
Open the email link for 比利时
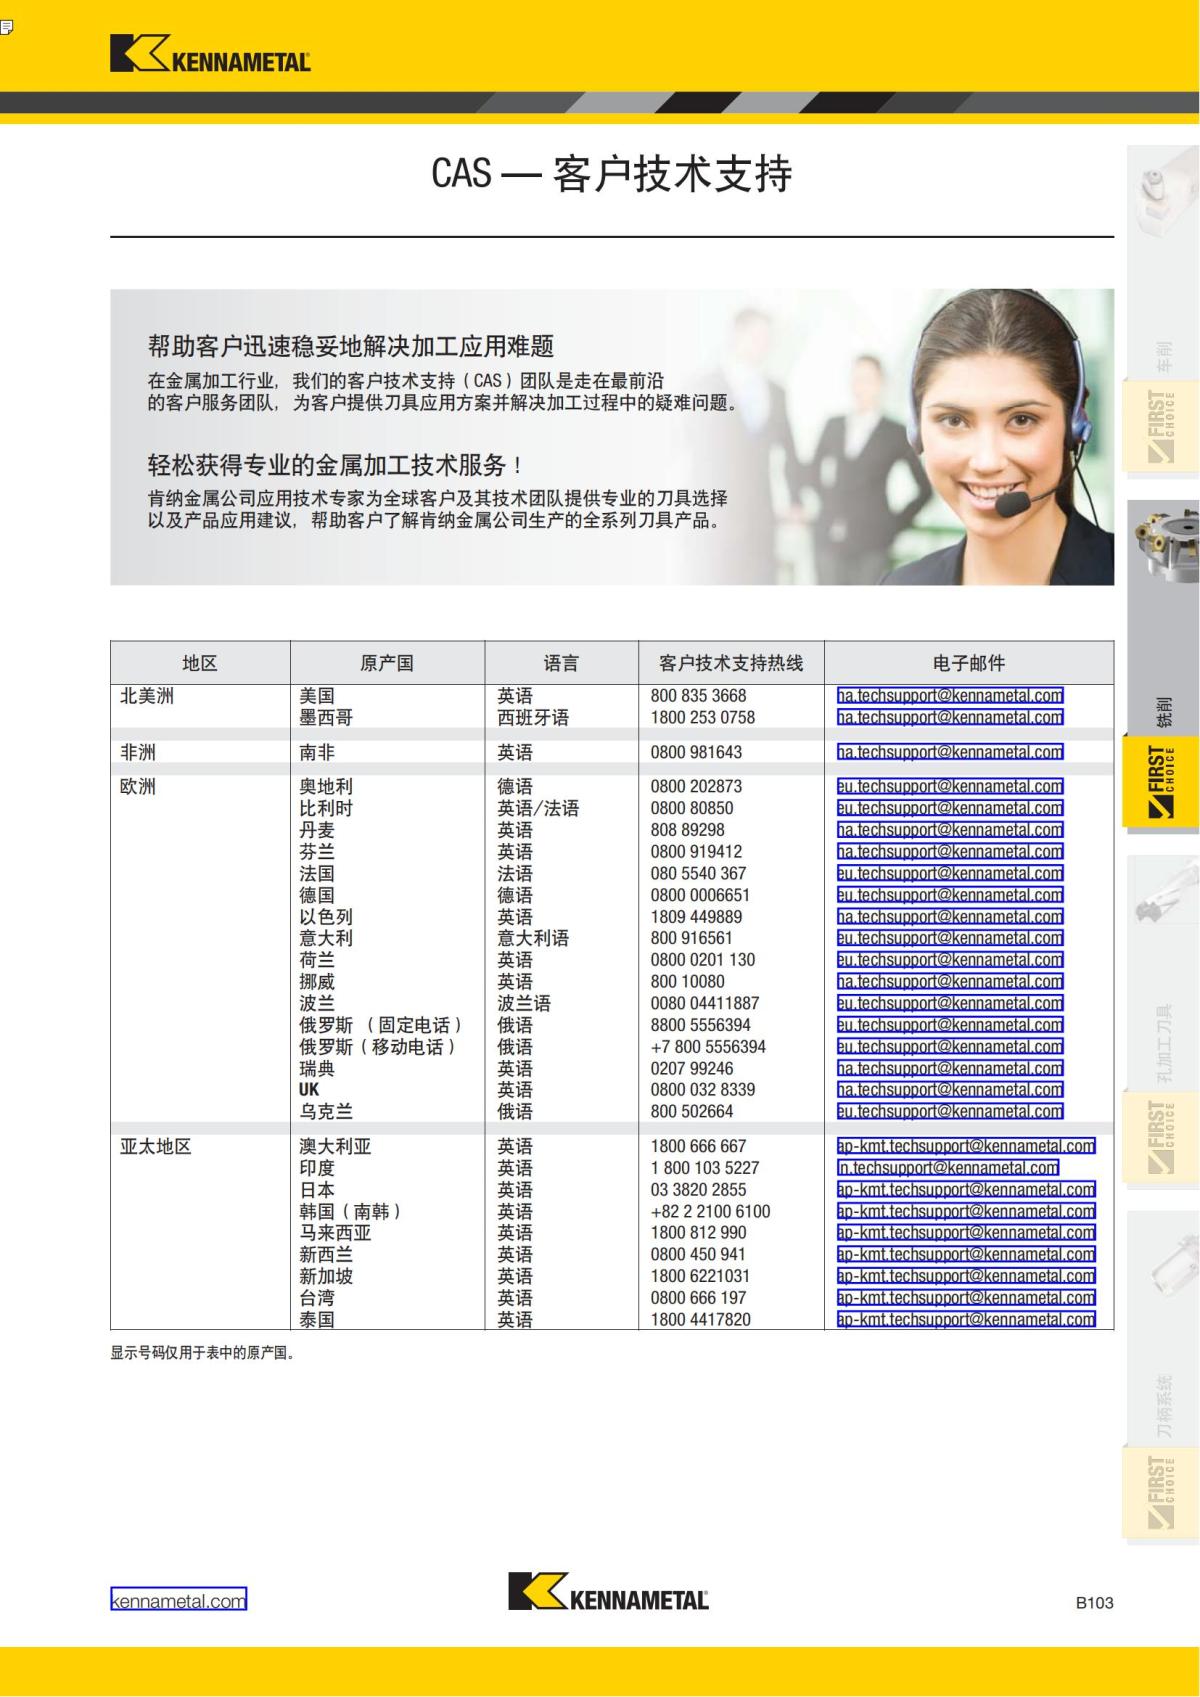click(x=950, y=808)
